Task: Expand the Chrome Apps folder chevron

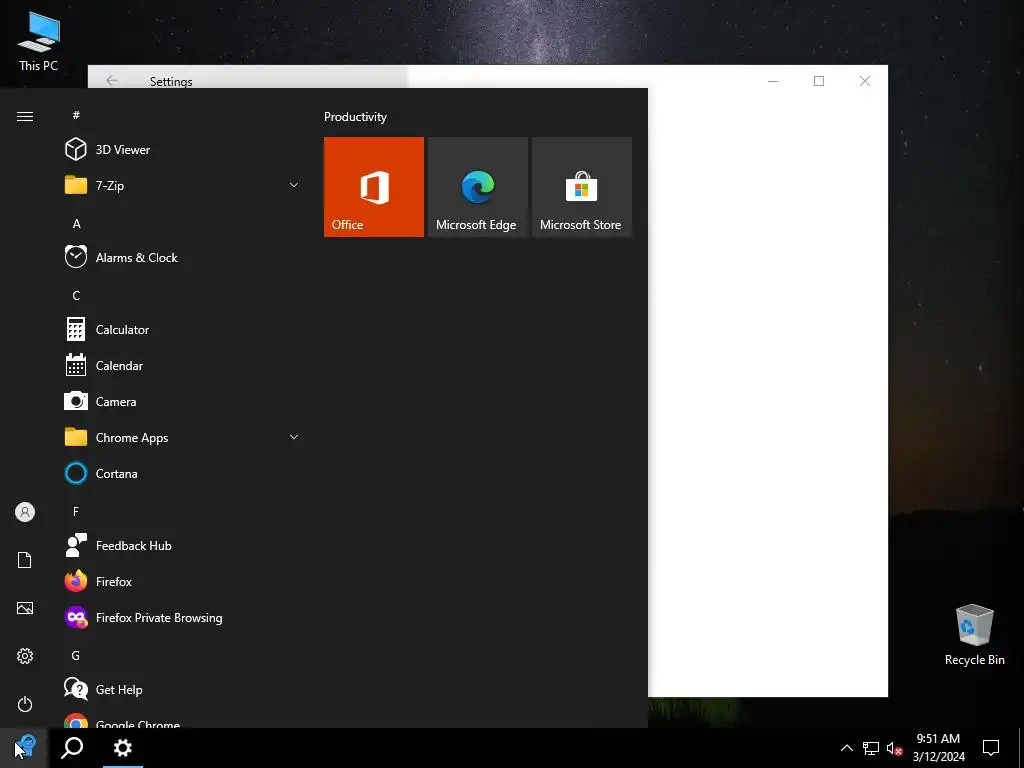Action: point(294,437)
